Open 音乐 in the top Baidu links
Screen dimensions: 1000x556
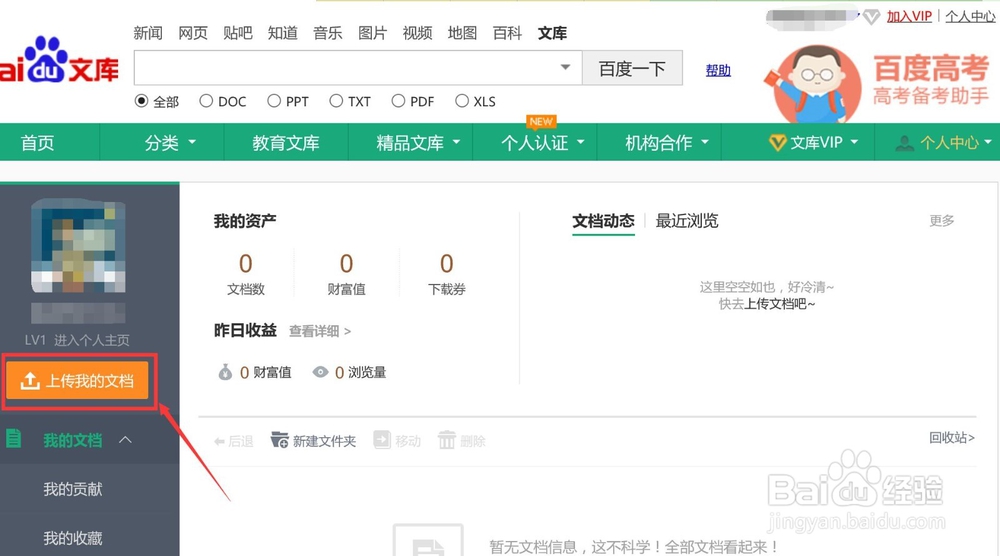click(328, 33)
